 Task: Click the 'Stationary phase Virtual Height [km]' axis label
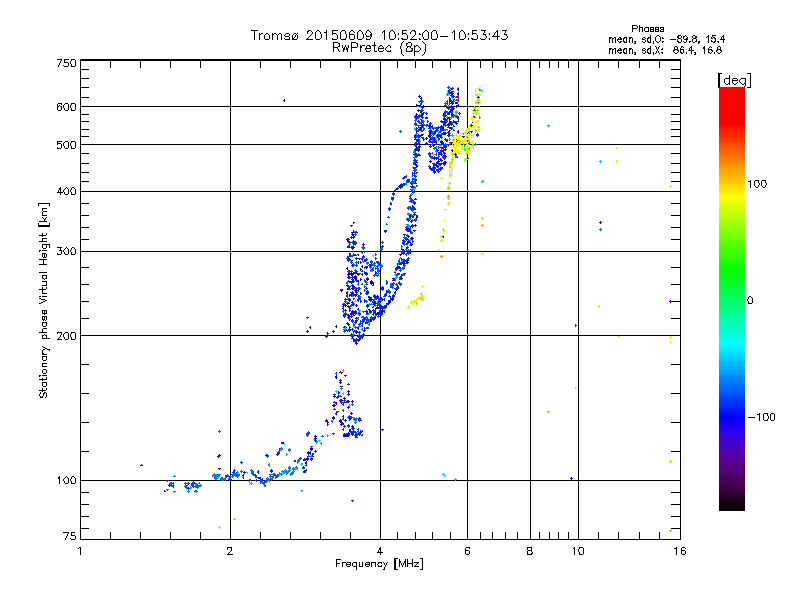[44, 300]
